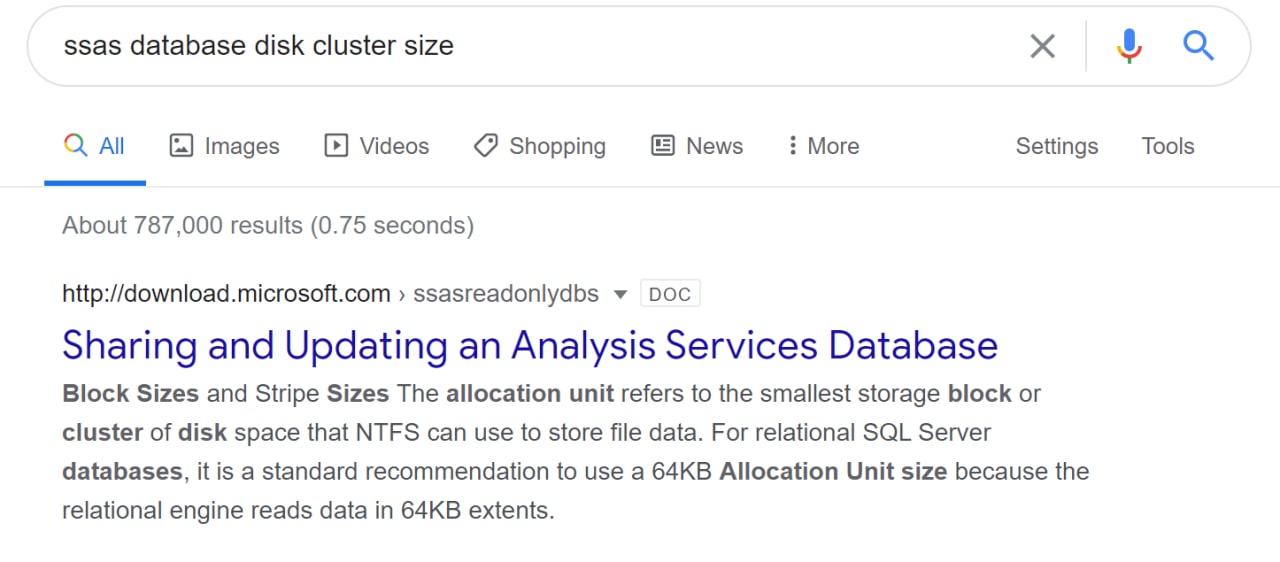The image size is (1280, 562).
Task: Switch to the Images tab
Action: (x=224, y=146)
